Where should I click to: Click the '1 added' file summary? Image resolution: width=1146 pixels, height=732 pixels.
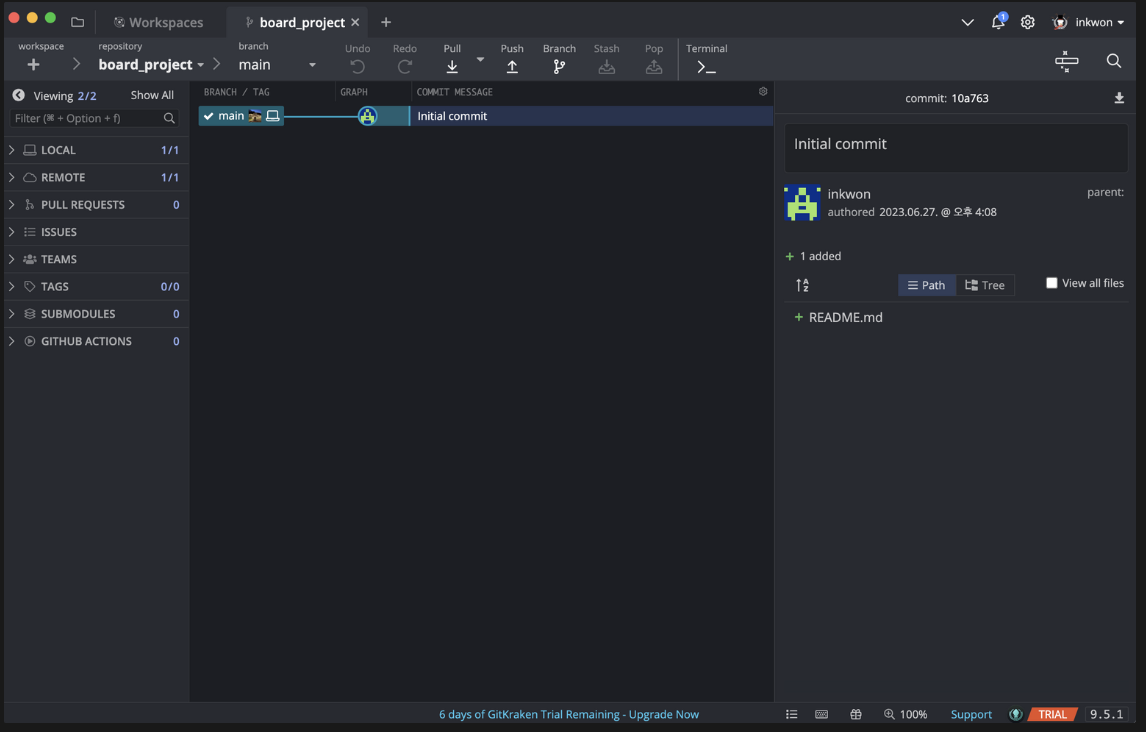[x=813, y=256]
